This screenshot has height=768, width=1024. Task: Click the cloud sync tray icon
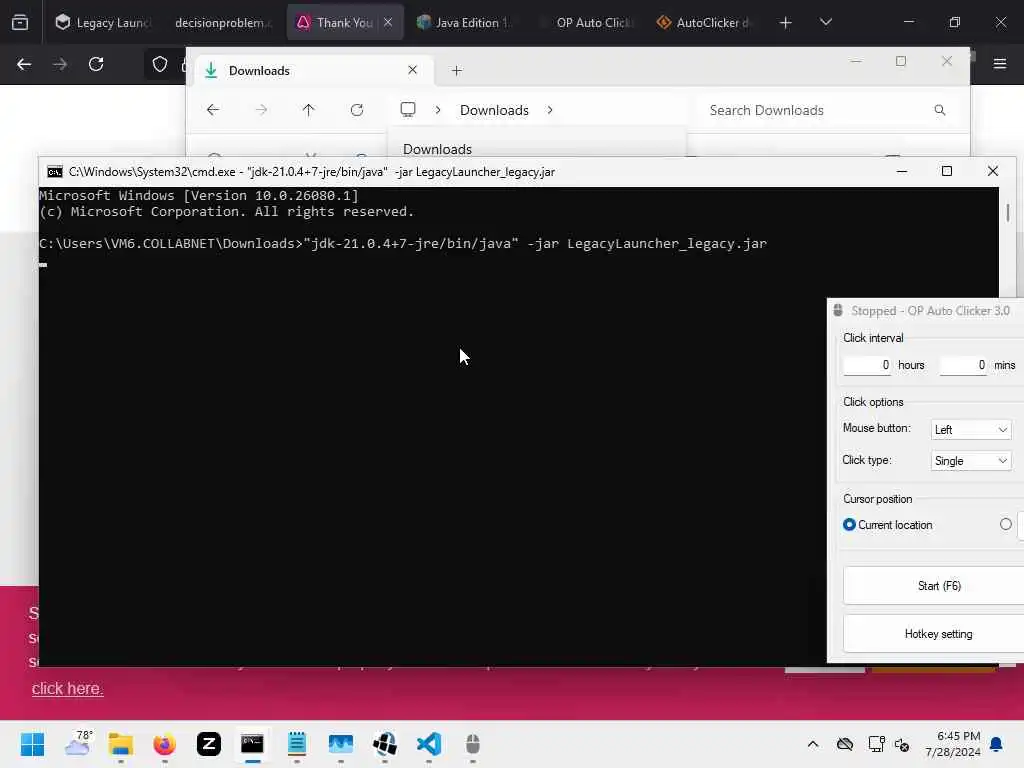tap(845, 744)
